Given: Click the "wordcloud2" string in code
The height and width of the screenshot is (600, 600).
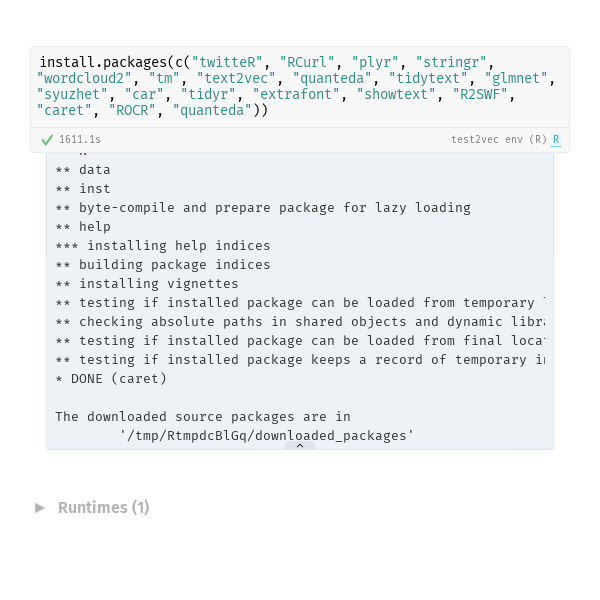Looking at the screenshot, I should pos(84,78).
